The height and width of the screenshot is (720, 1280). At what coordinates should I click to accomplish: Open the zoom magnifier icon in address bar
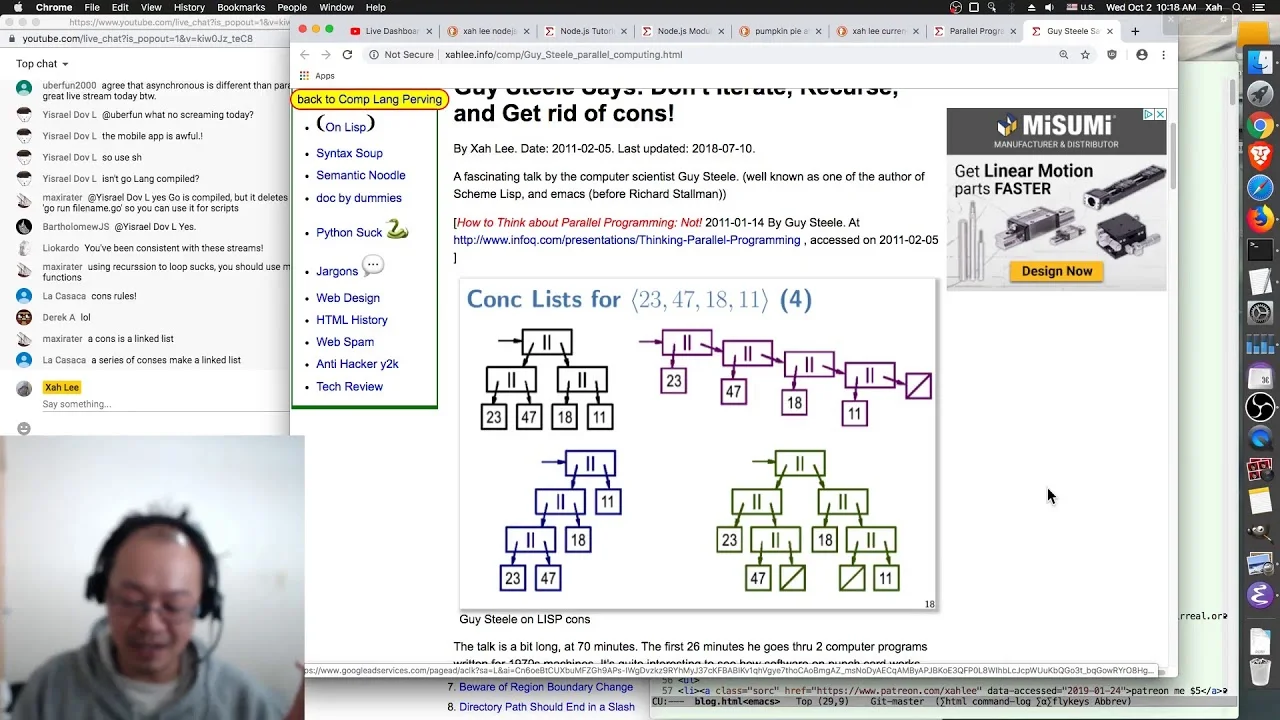[1064, 55]
